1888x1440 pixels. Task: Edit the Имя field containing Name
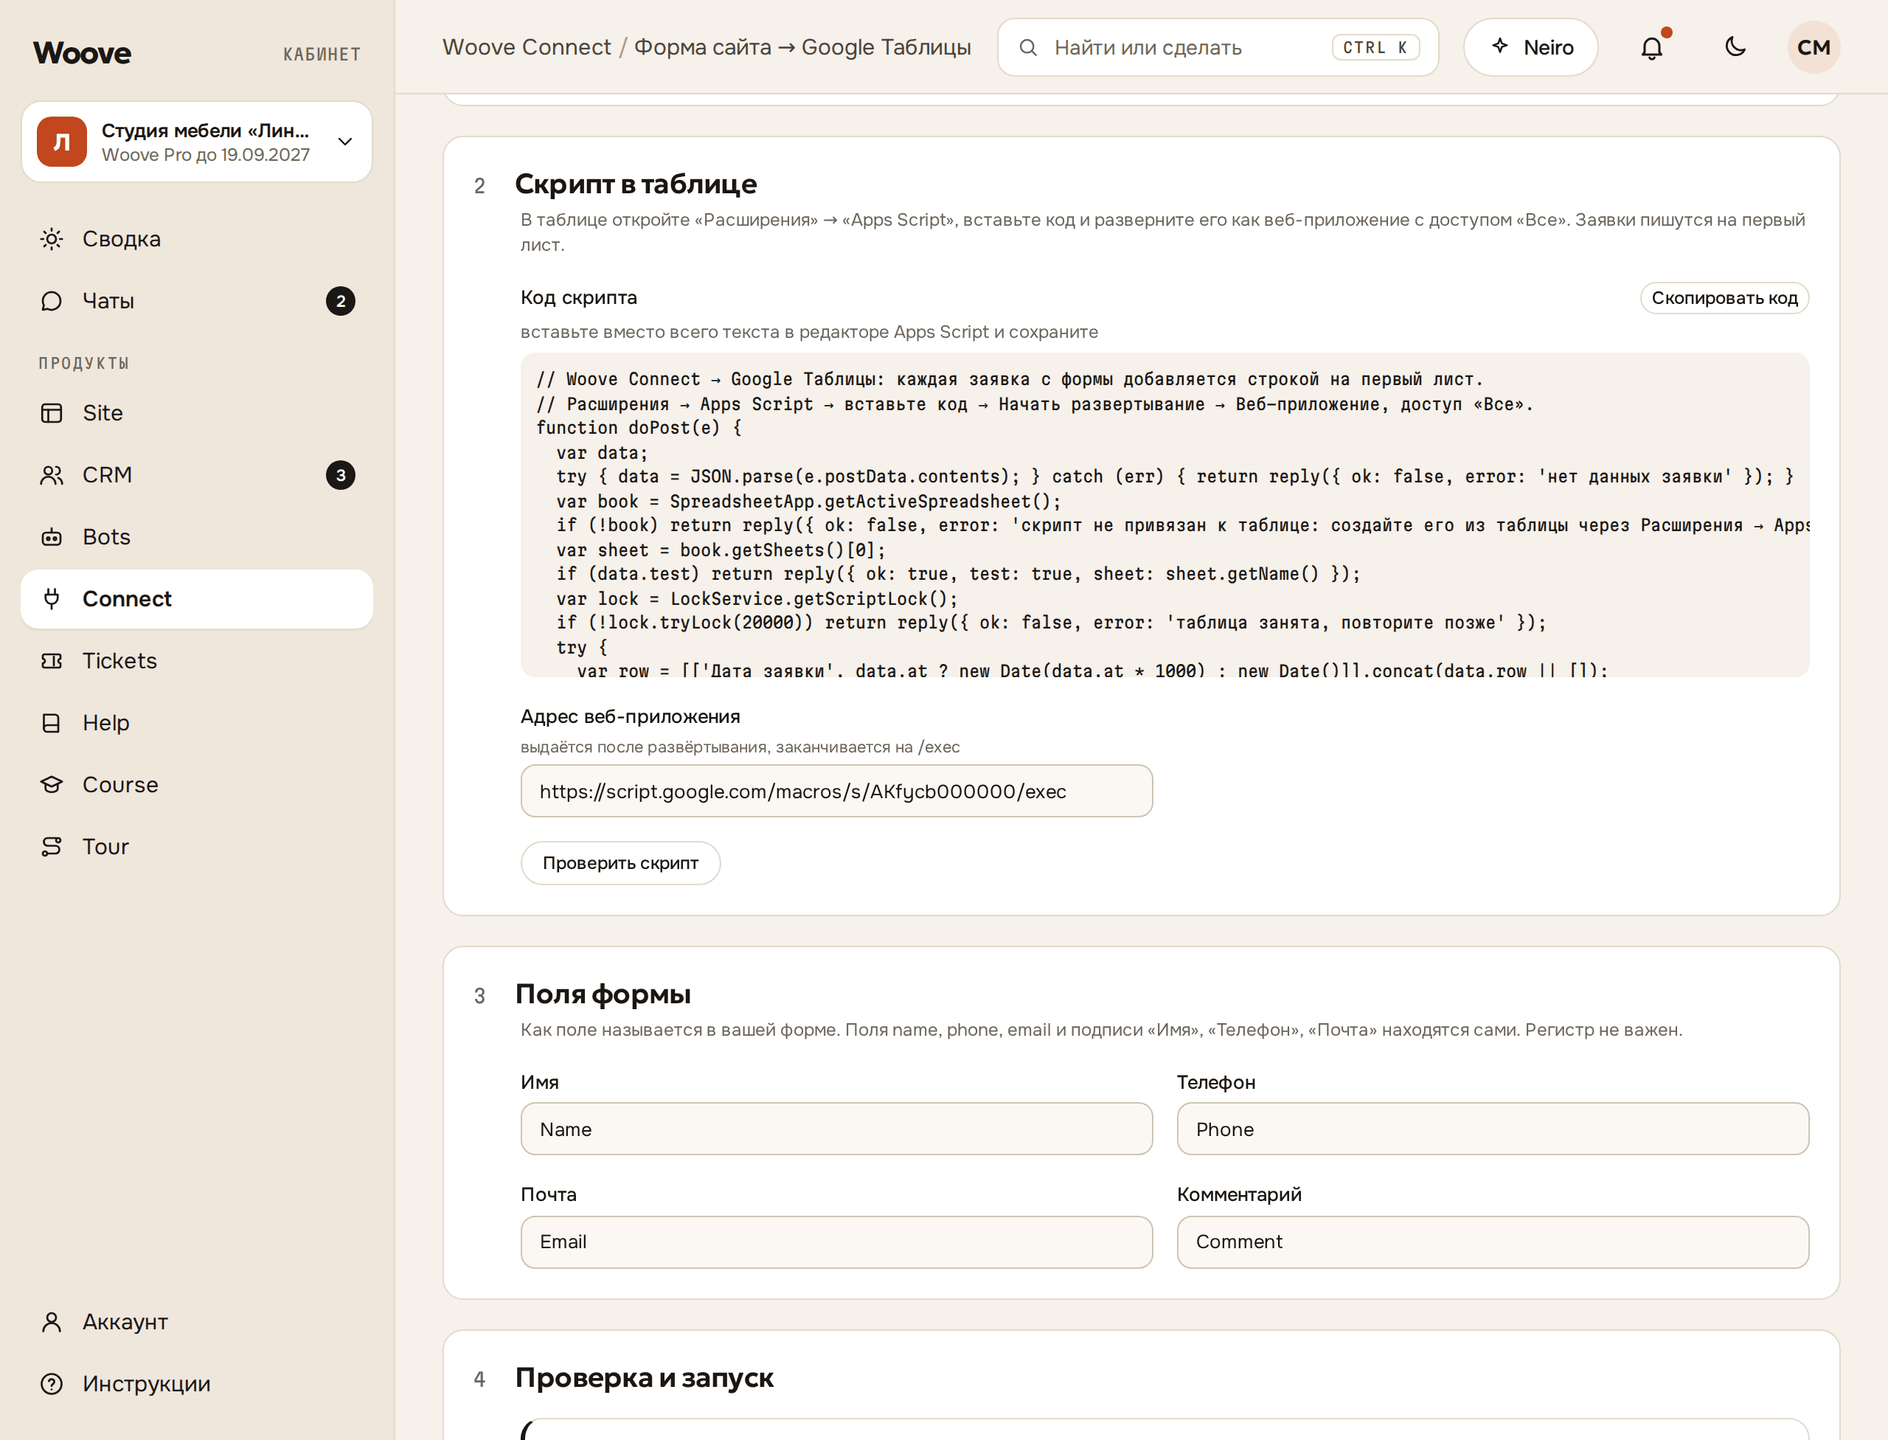pyautogui.click(x=836, y=1129)
